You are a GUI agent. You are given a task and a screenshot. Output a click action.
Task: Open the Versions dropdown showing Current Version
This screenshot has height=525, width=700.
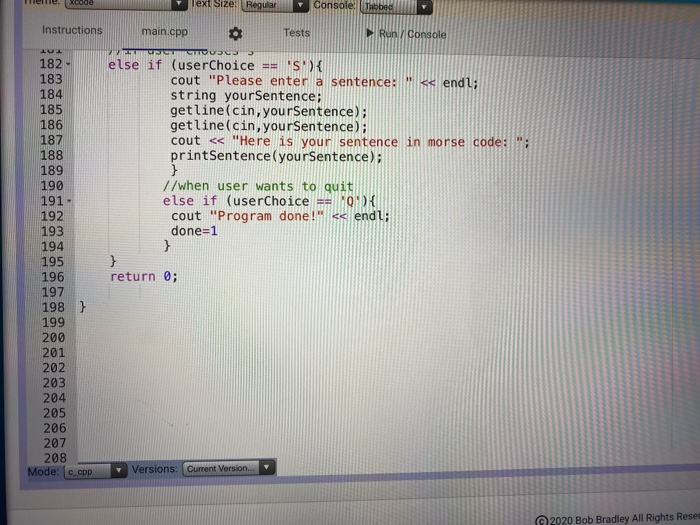[229, 468]
